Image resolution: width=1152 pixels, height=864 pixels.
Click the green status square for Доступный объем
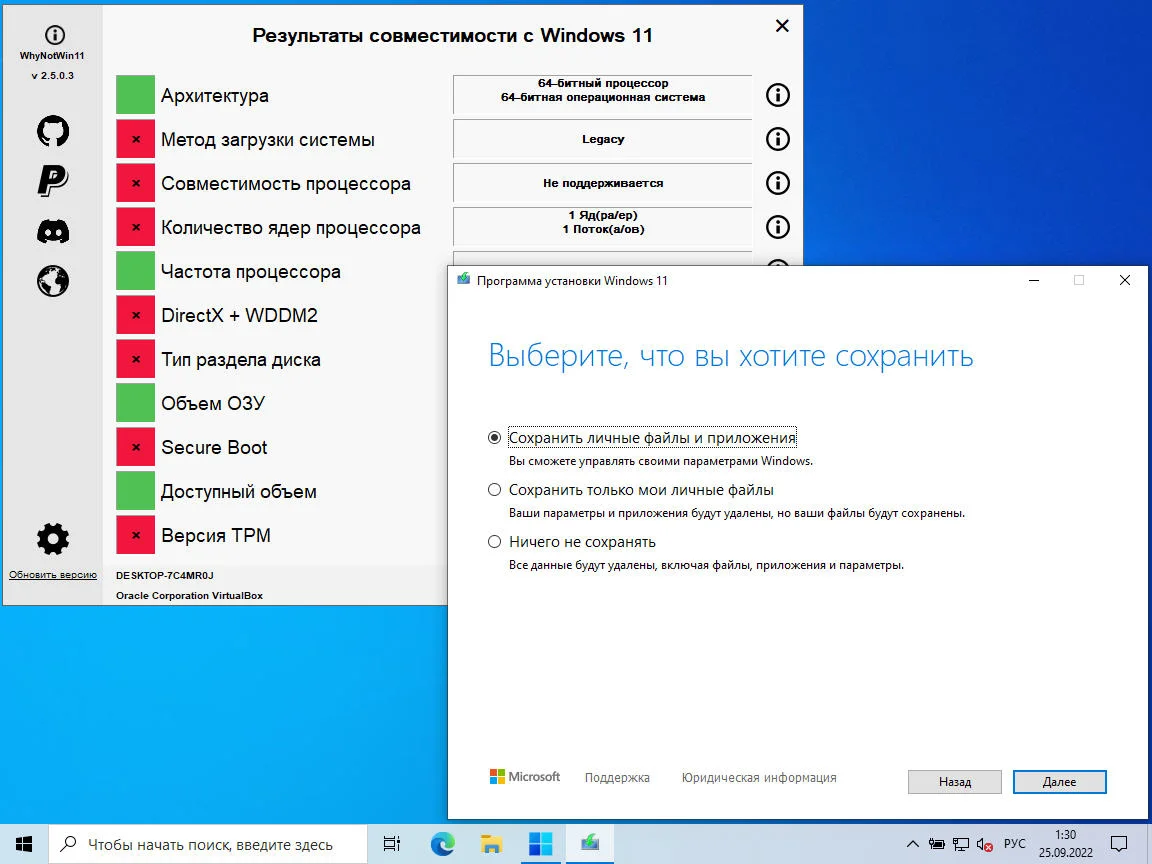tap(135, 491)
